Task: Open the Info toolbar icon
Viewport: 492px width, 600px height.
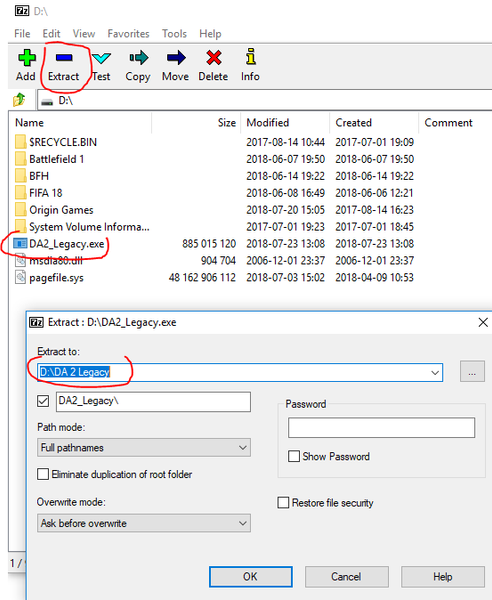Action: [x=251, y=57]
